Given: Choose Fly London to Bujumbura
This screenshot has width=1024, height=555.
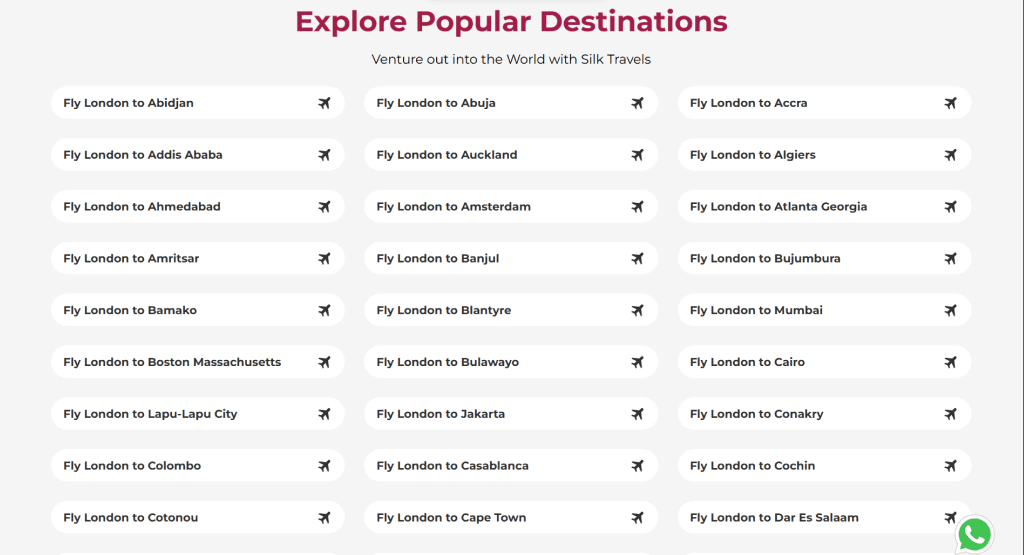Looking at the screenshot, I should click(x=824, y=259).
